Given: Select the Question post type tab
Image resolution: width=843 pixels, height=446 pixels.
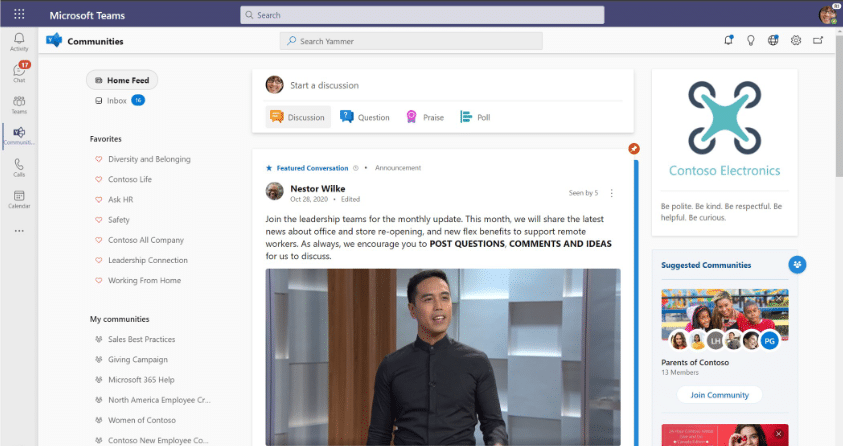Looking at the screenshot, I should [x=365, y=117].
